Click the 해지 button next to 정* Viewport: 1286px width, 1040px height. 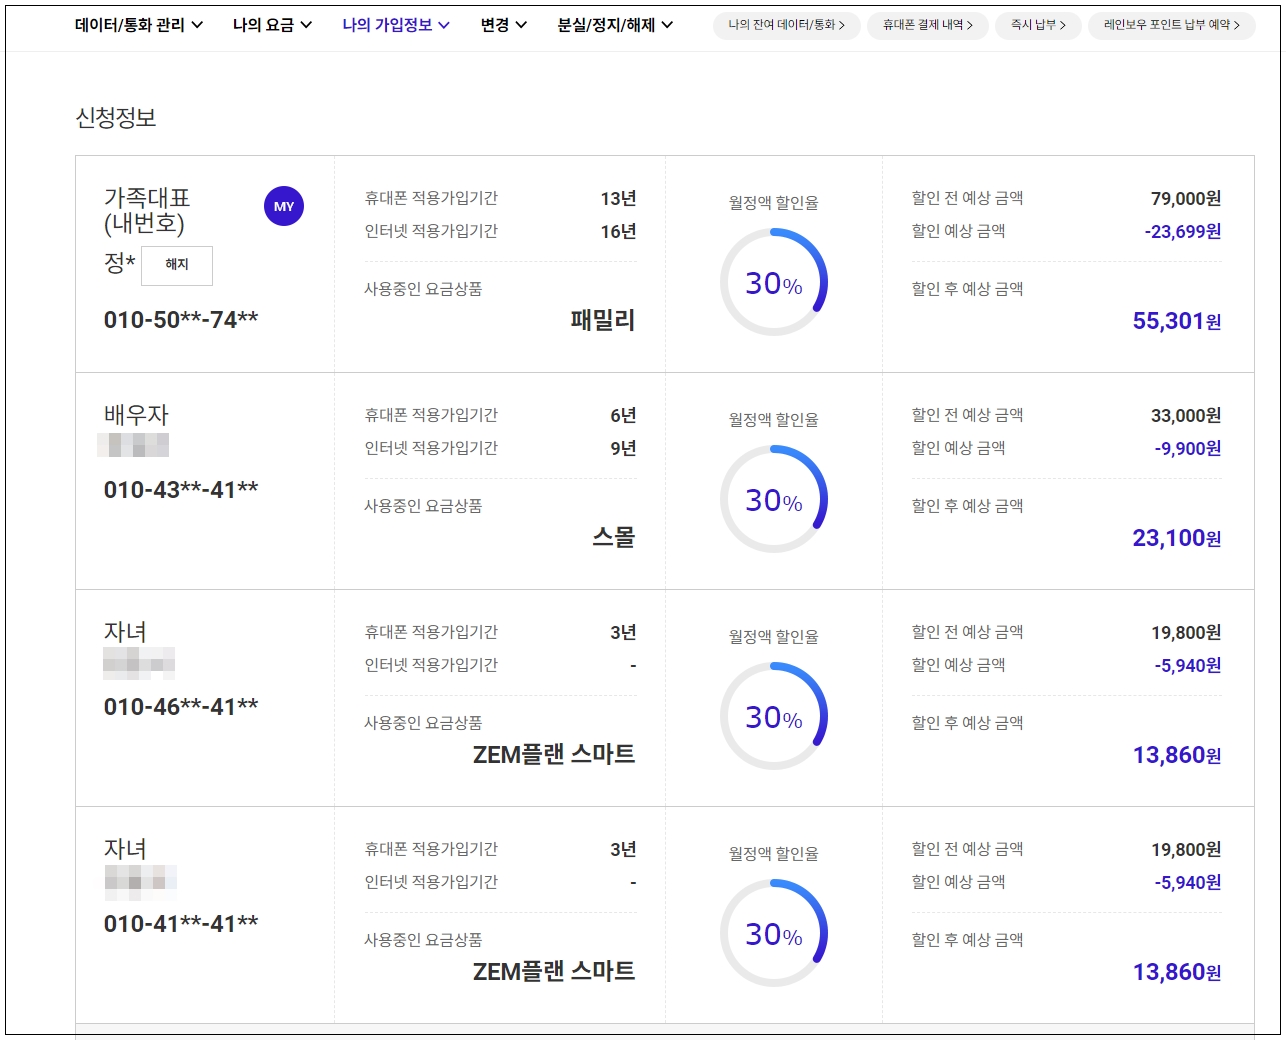pyautogui.click(x=177, y=265)
